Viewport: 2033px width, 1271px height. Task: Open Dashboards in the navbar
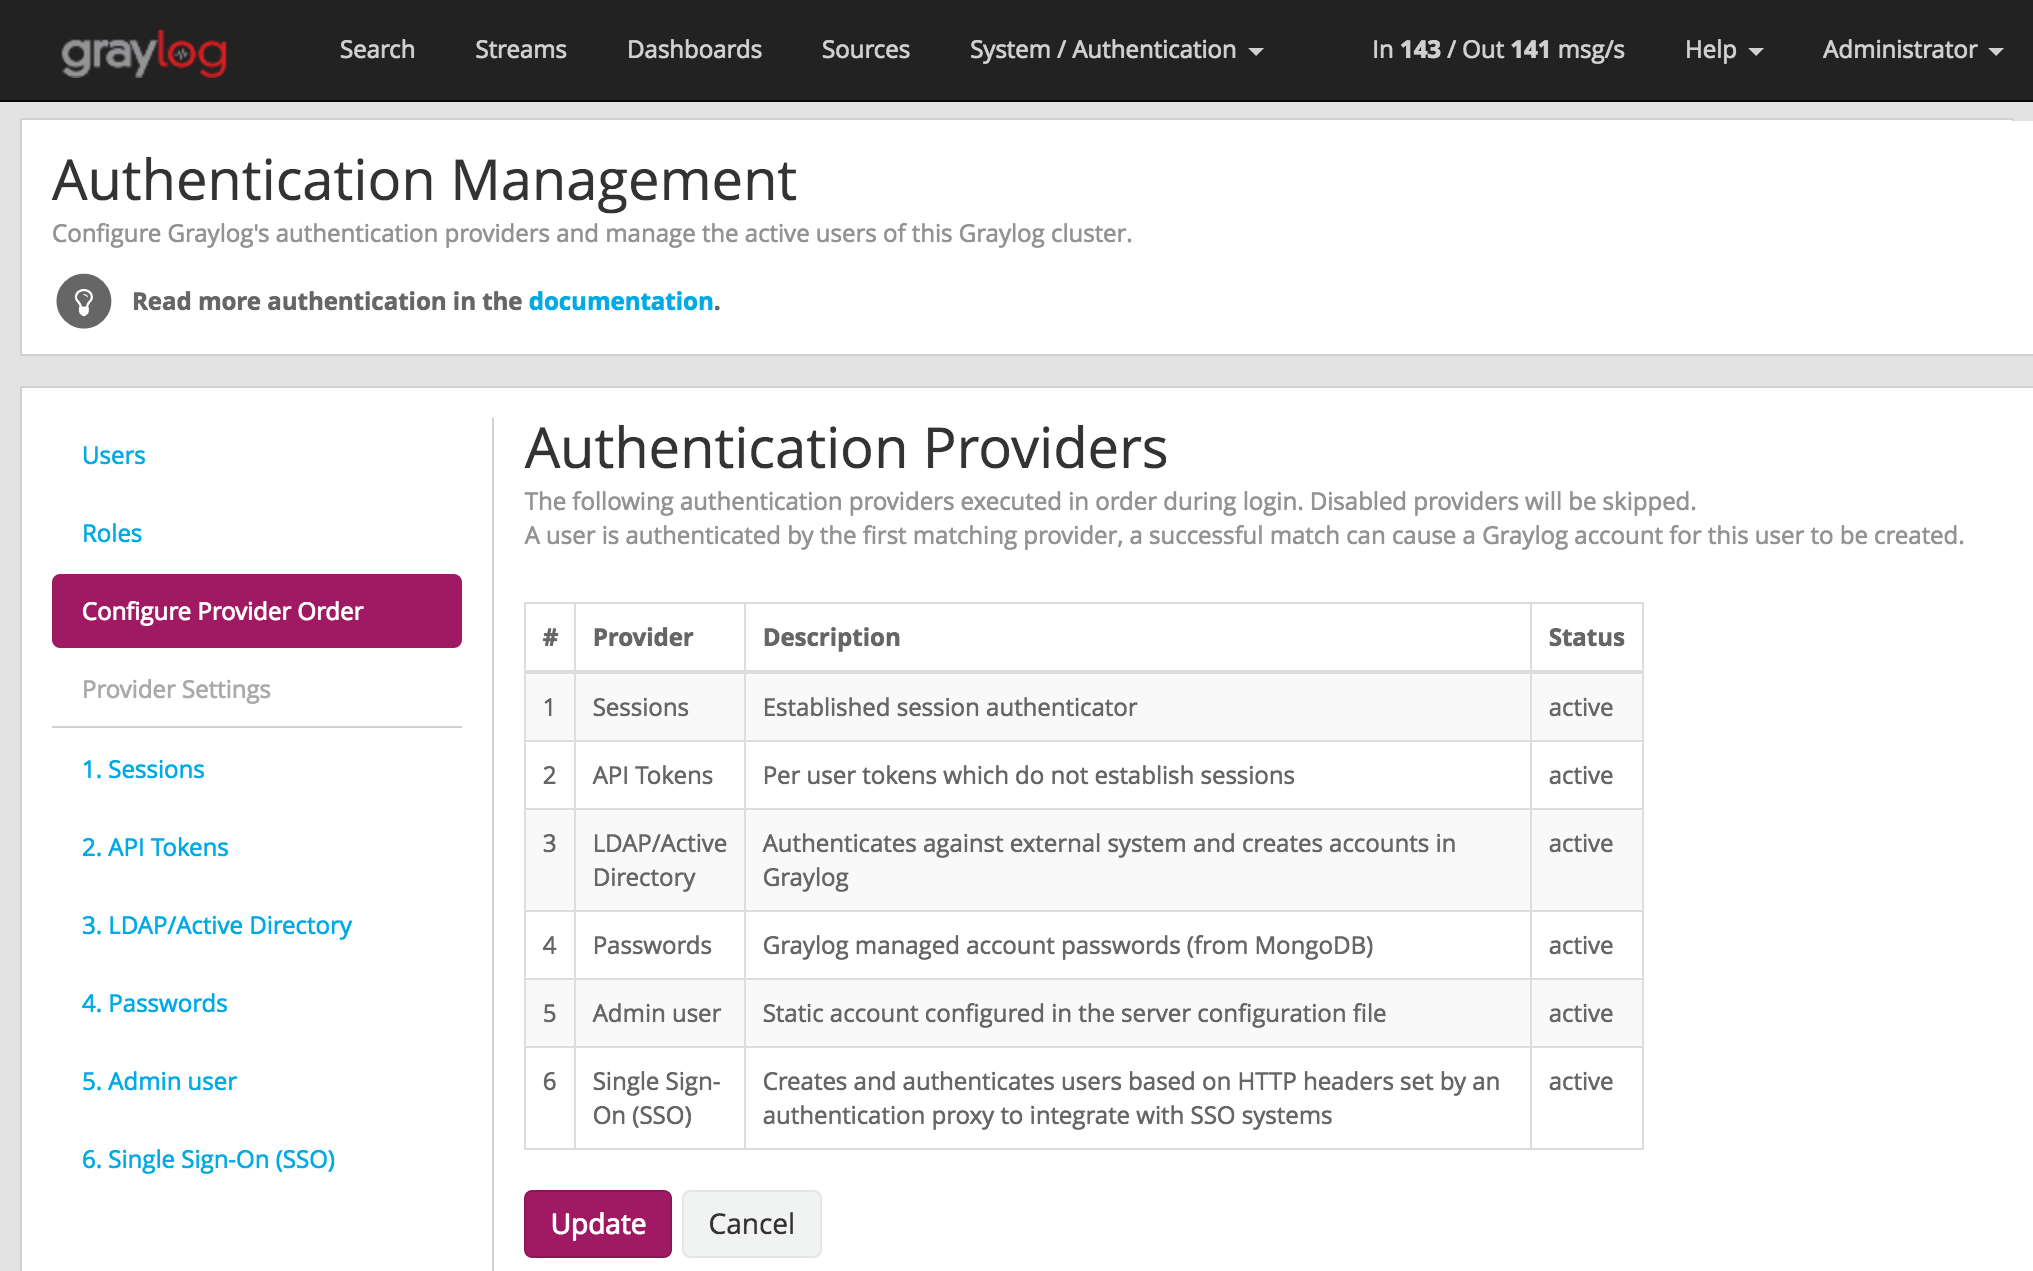point(694,49)
